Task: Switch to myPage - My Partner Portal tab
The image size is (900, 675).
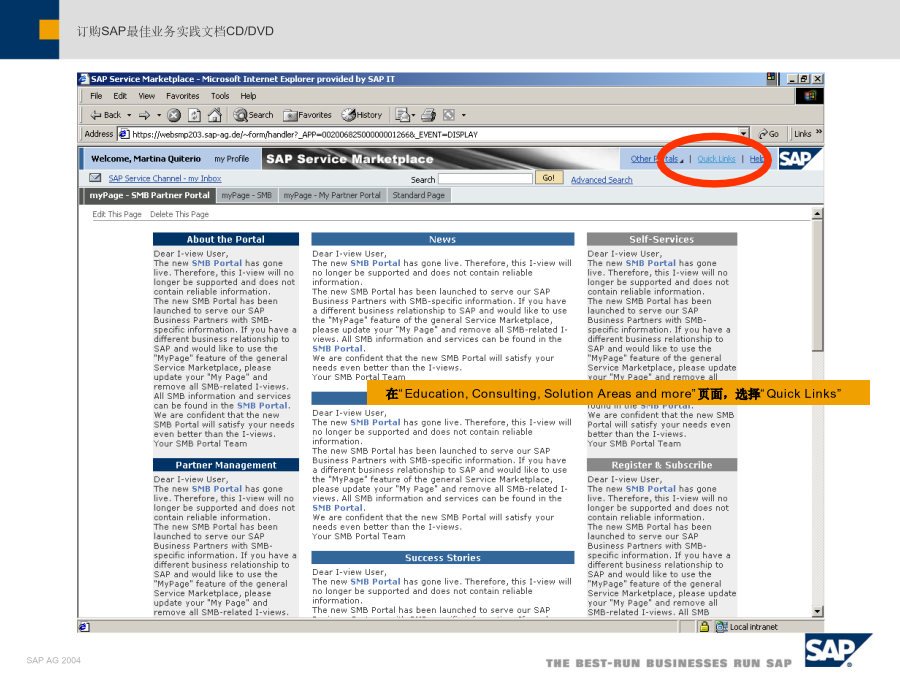Action: coord(332,195)
